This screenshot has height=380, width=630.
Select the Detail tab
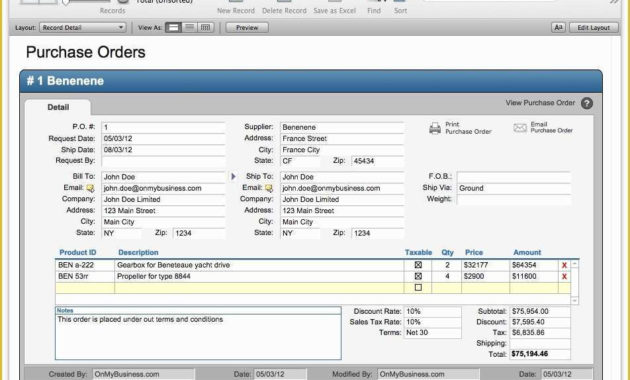pos(58,107)
